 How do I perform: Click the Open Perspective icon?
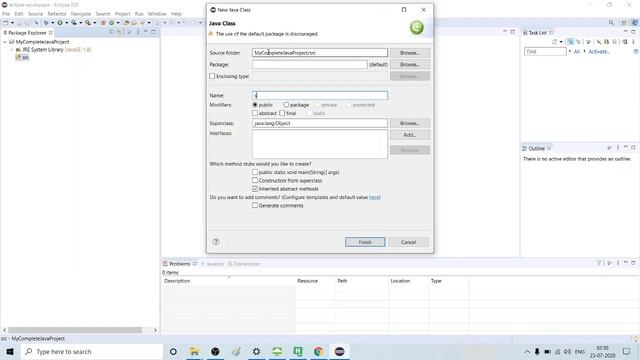(624, 22)
